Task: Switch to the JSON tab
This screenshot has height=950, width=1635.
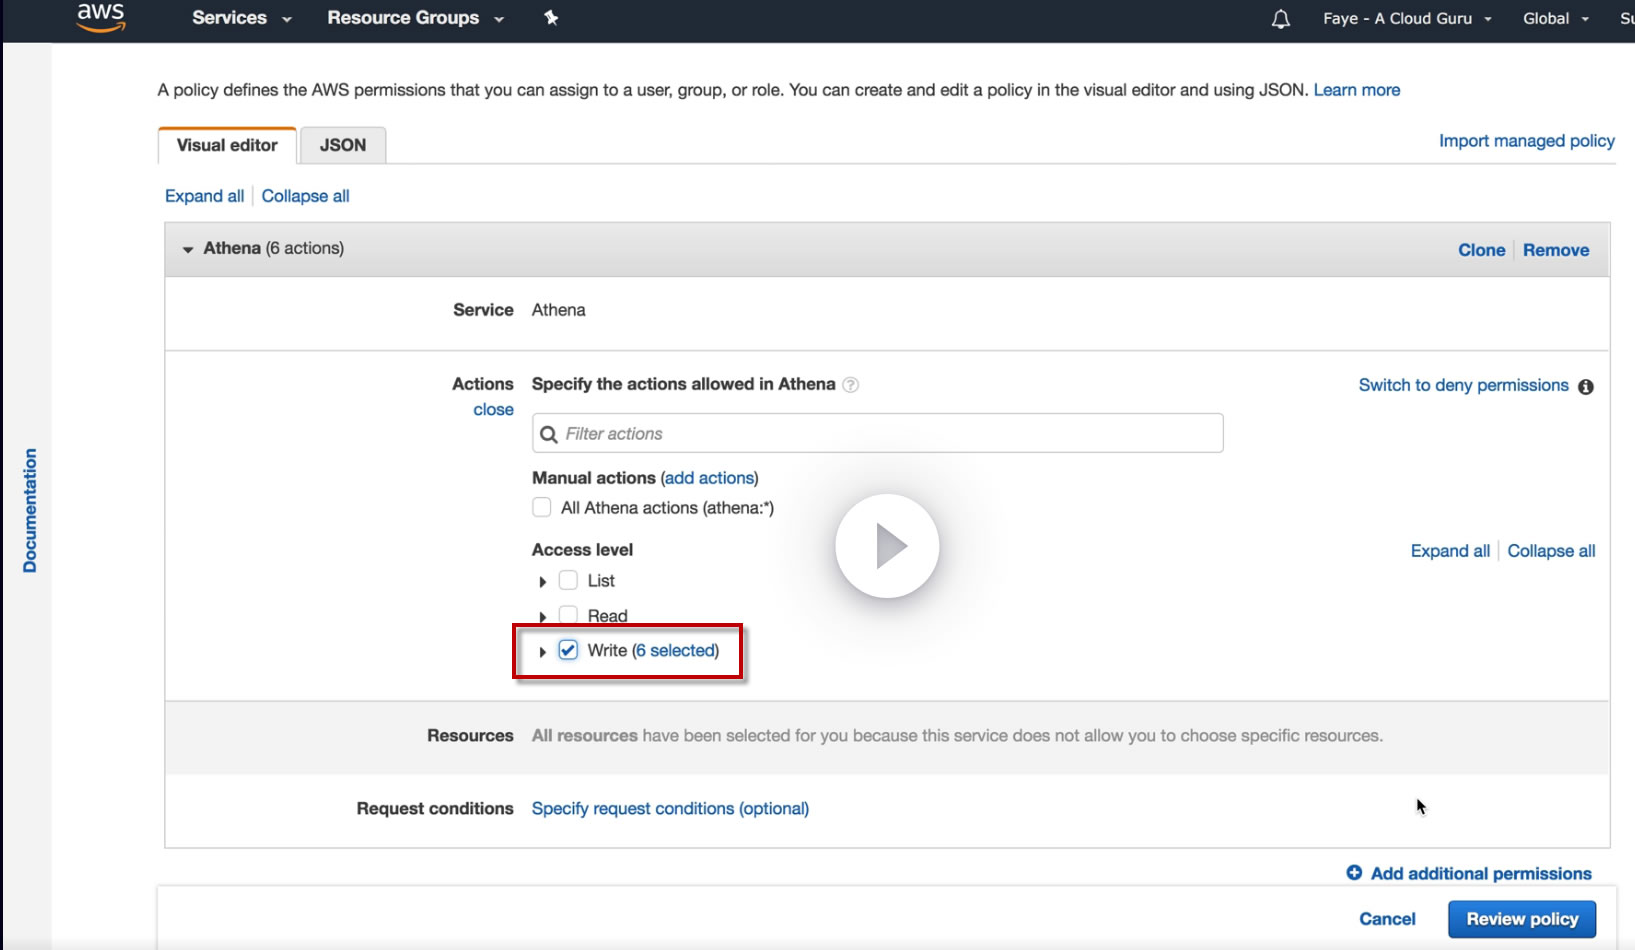Action: [342, 146]
